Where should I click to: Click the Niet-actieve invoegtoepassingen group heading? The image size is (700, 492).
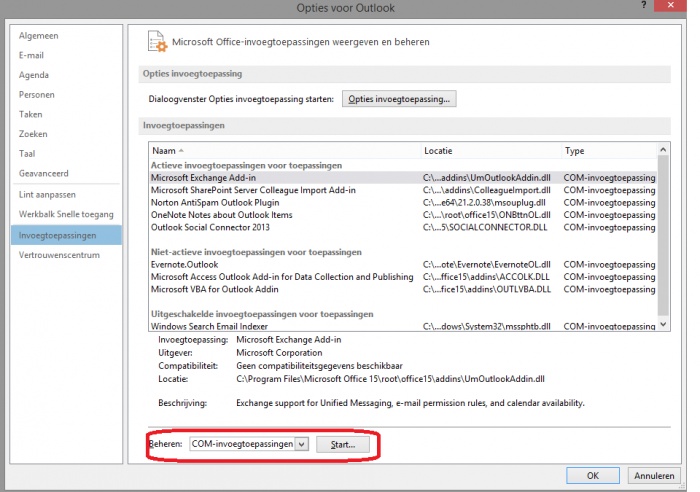tap(256, 252)
